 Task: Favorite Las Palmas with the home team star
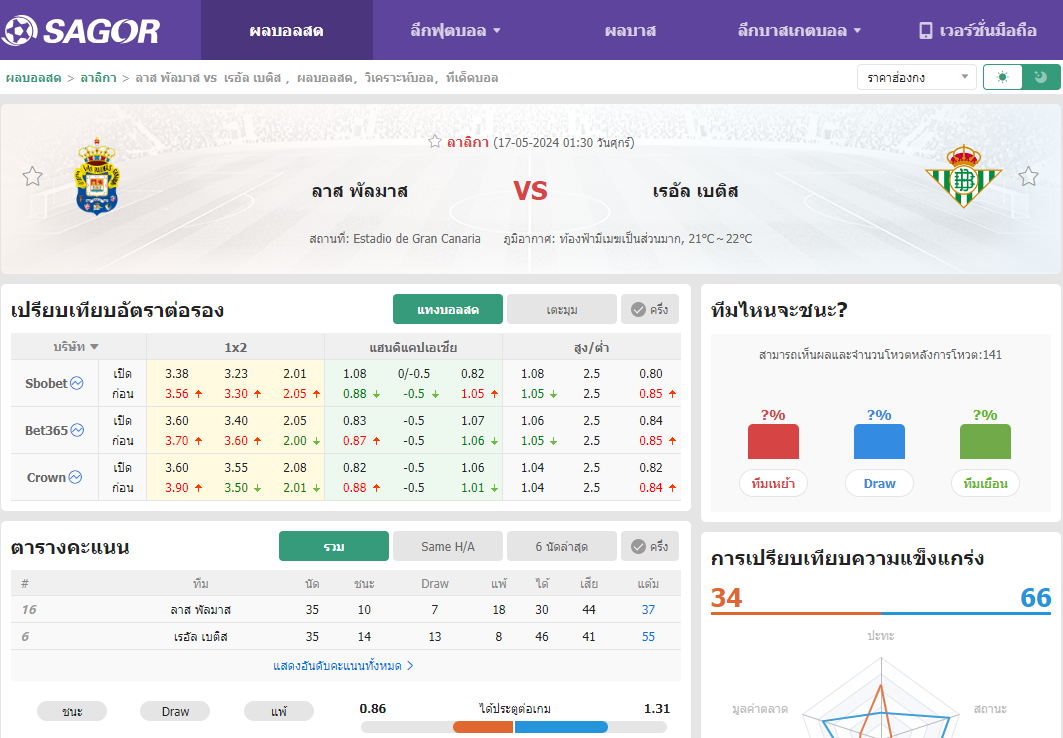pyautogui.click(x=33, y=177)
